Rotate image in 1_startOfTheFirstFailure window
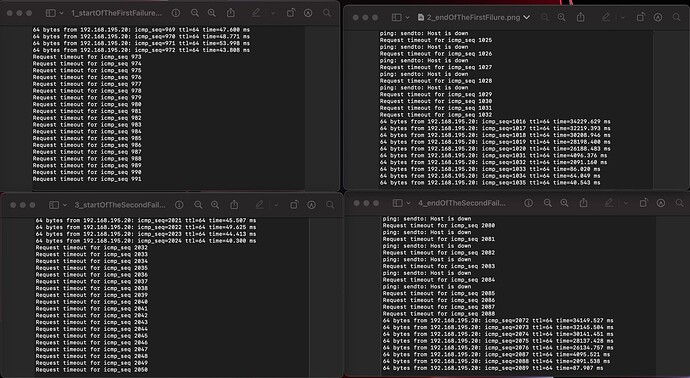Screen dimensions: 690x378 click(x=290, y=13)
